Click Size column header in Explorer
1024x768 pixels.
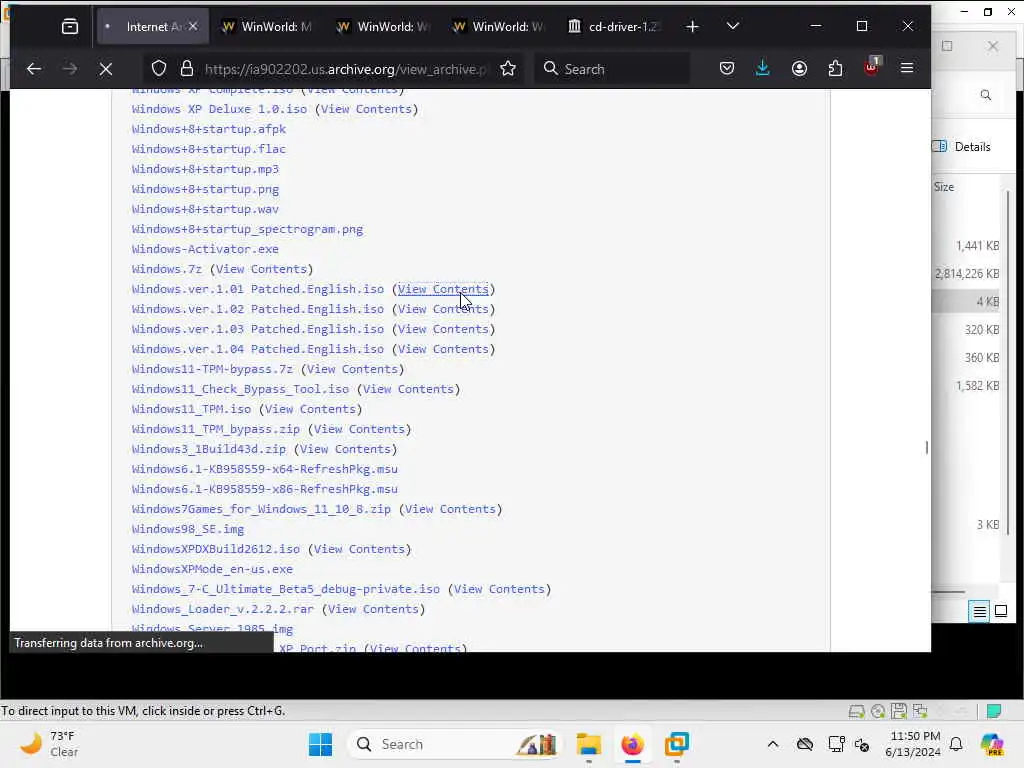click(x=944, y=187)
